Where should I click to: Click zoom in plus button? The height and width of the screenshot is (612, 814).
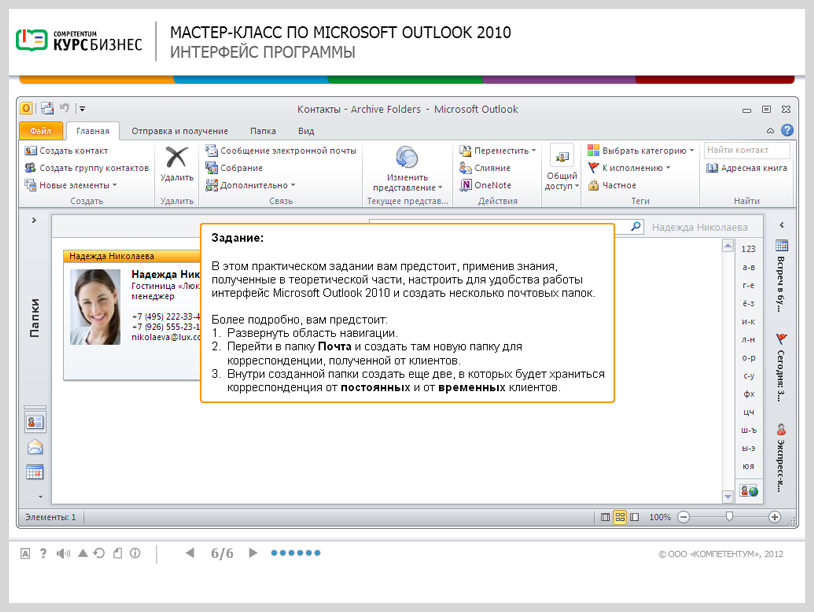pyautogui.click(x=775, y=517)
